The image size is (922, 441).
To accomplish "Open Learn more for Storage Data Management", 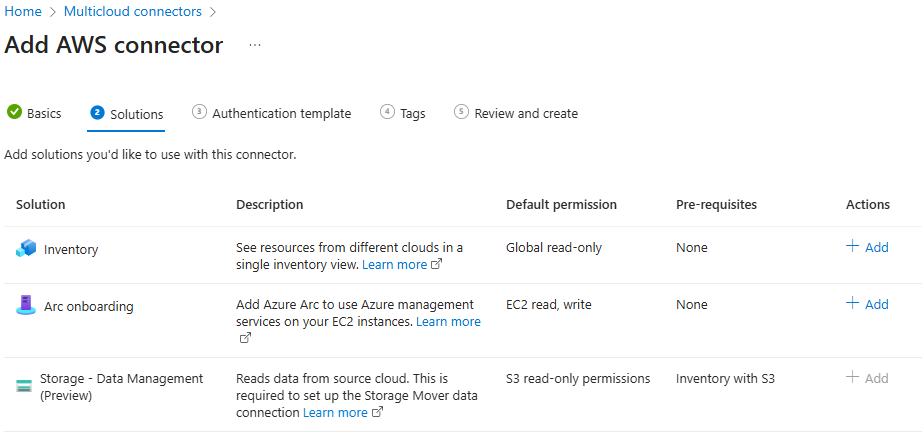I will [x=336, y=413].
